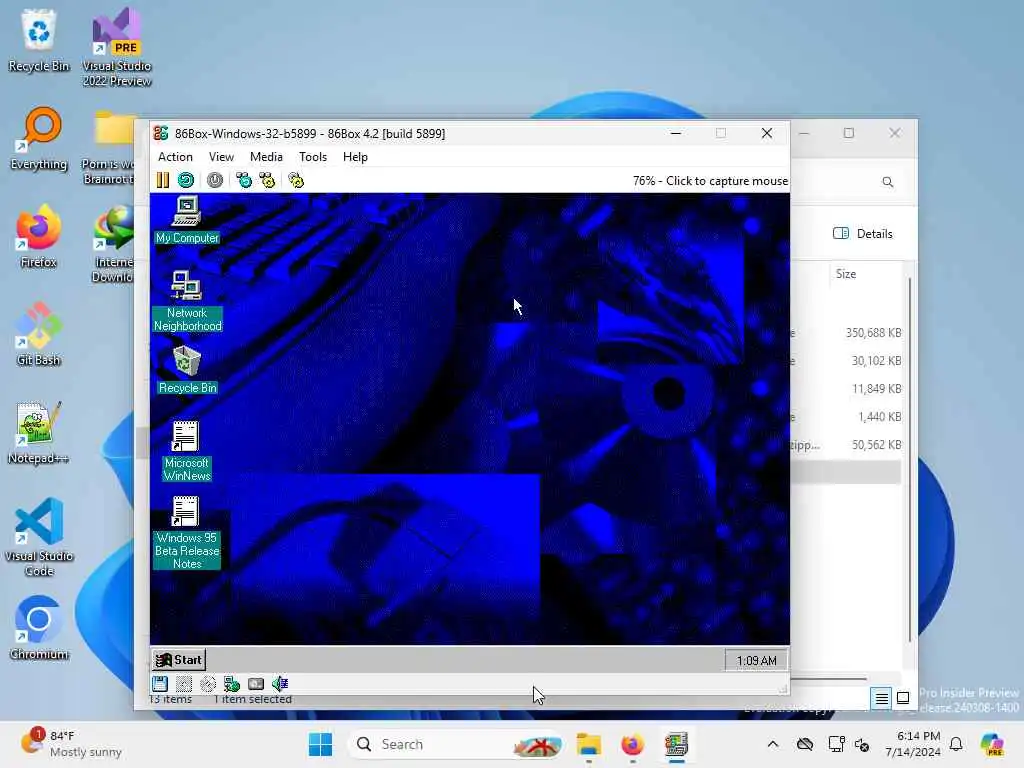The image size is (1024, 768).
Task: Click the 86Box taskbar icon
Action: click(677, 744)
